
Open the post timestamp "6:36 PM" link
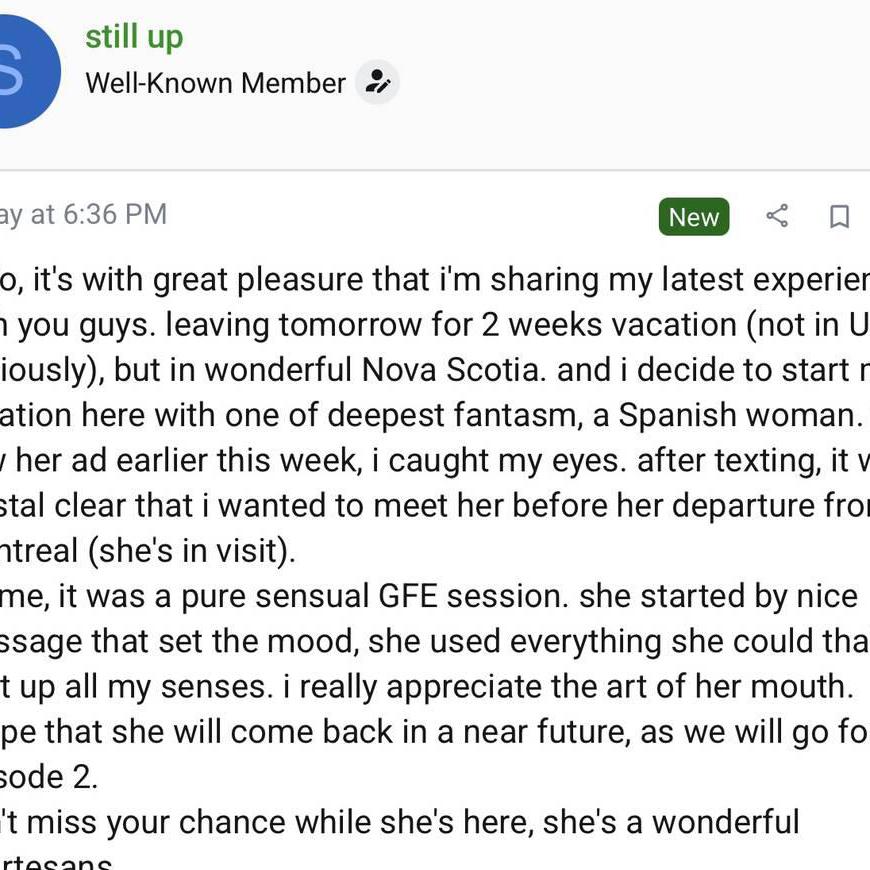tap(114, 214)
